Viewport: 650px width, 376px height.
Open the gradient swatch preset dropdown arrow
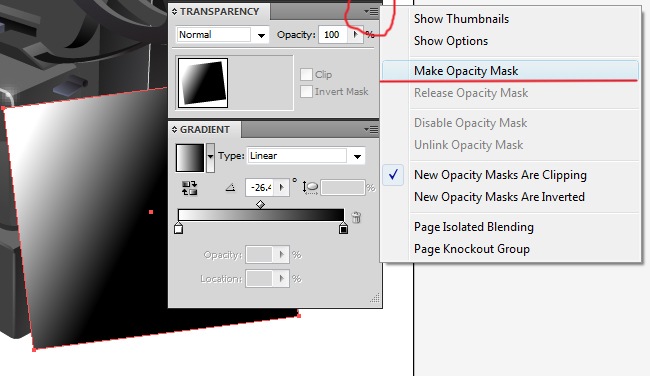[x=211, y=157]
